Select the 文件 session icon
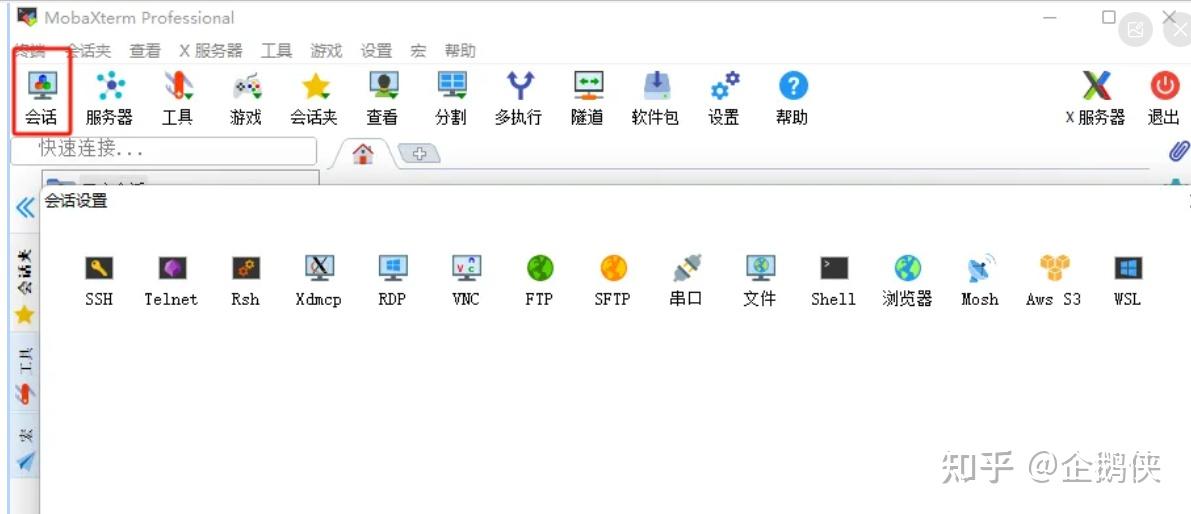1191x514 pixels. click(760, 280)
